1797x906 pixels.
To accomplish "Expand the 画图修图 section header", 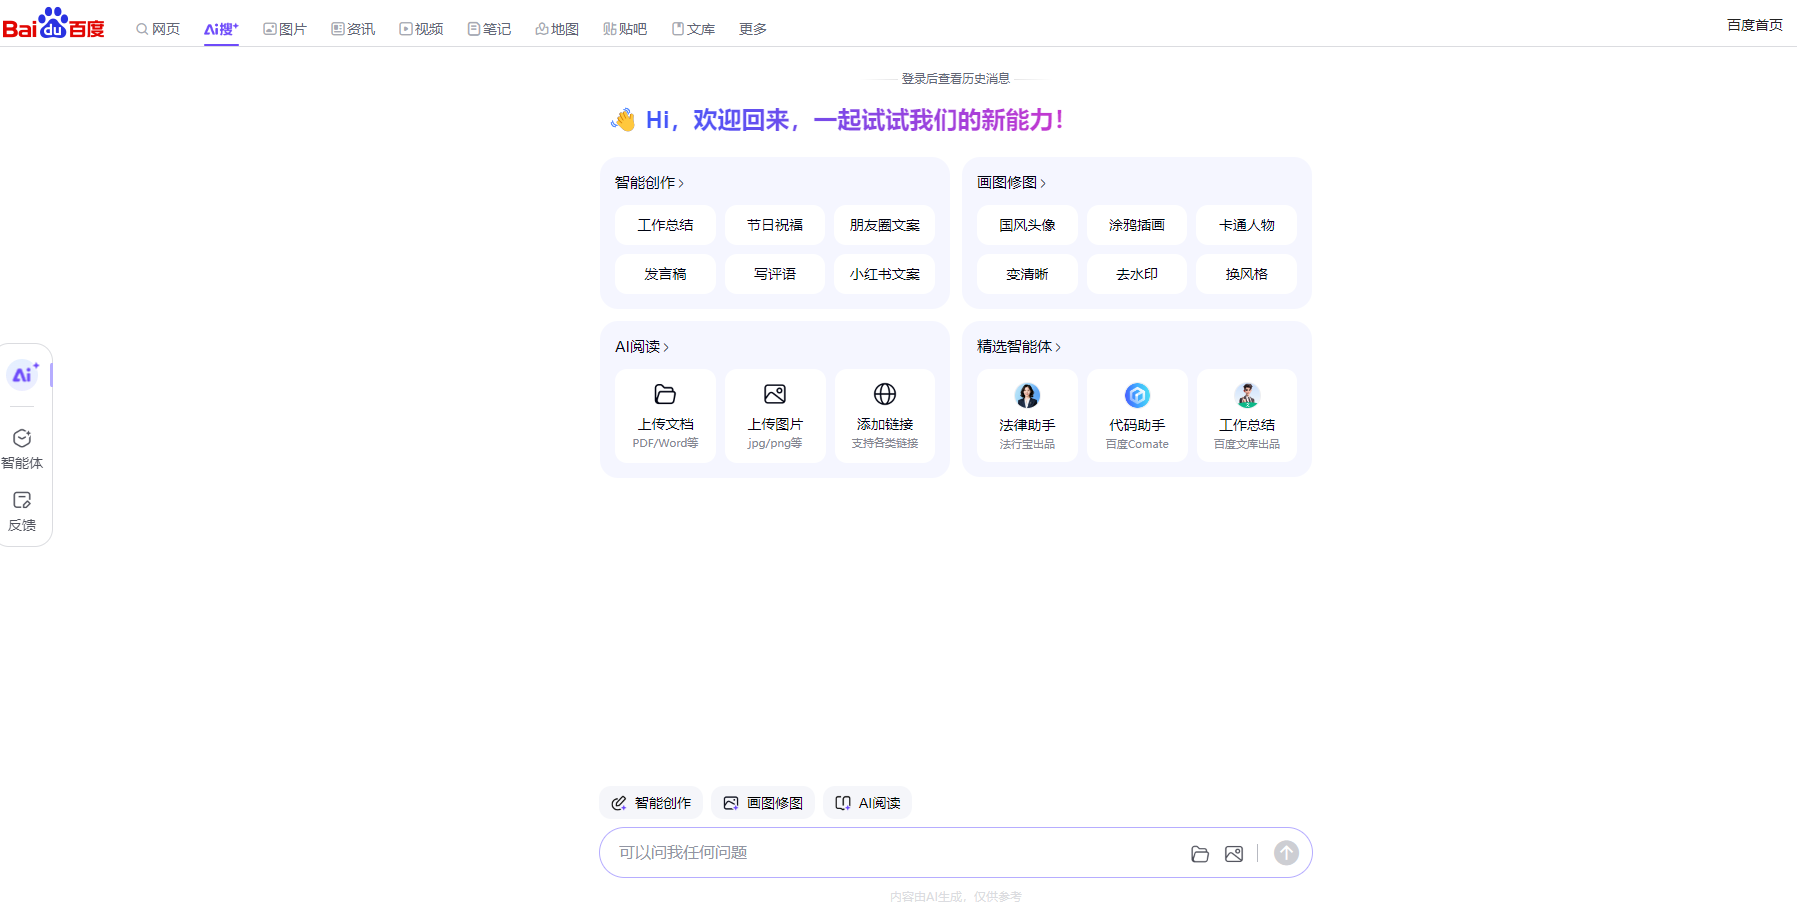I will coord(1011,183).
